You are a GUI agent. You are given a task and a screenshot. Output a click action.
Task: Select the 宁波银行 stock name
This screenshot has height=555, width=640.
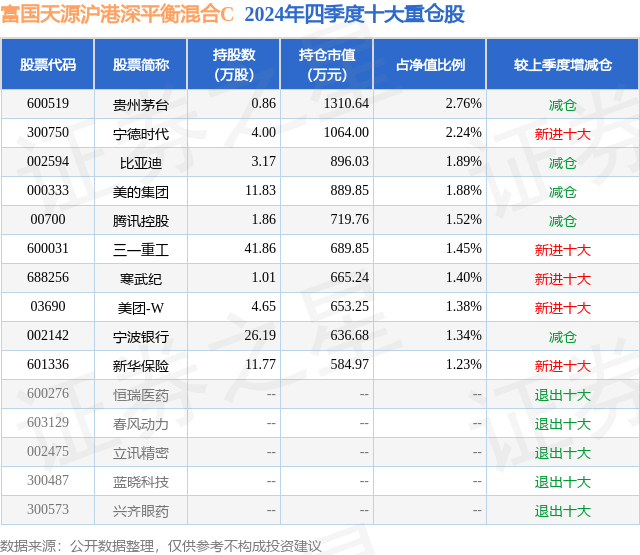[x=141, y=337]
